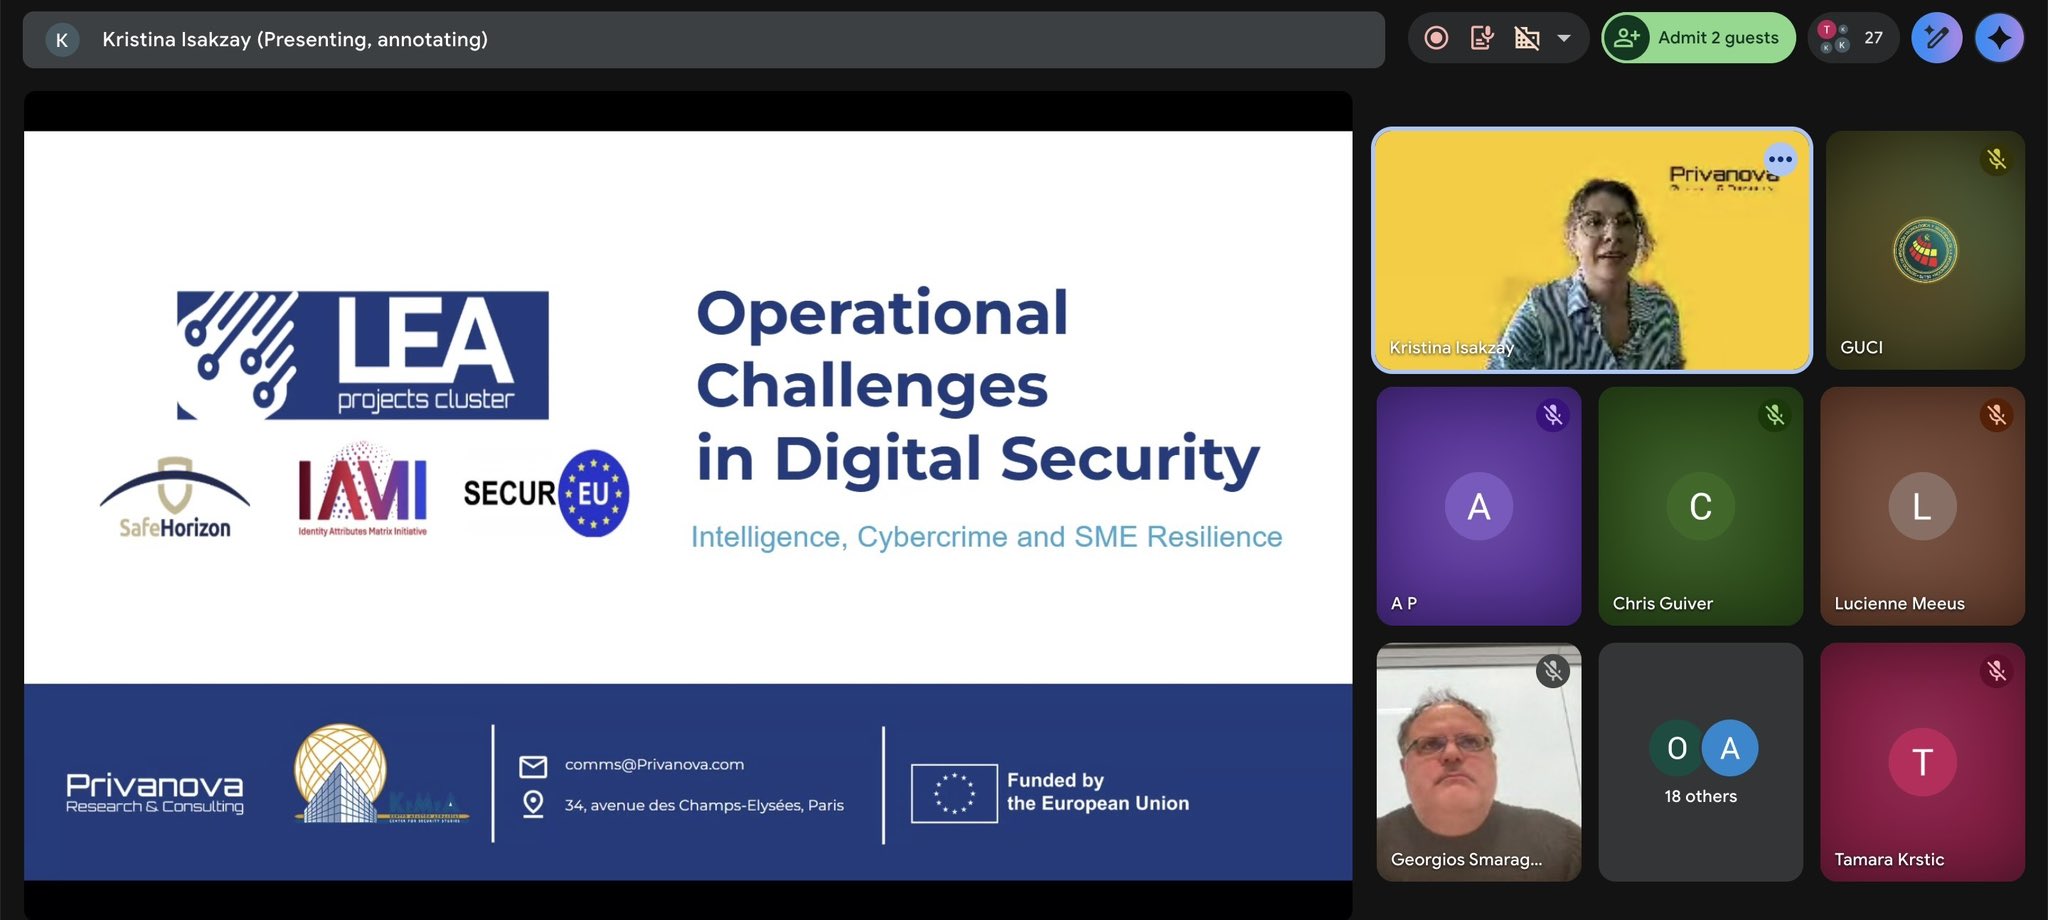Click the K presenter avatar
Screen dimensions: 2048x920
62,40
